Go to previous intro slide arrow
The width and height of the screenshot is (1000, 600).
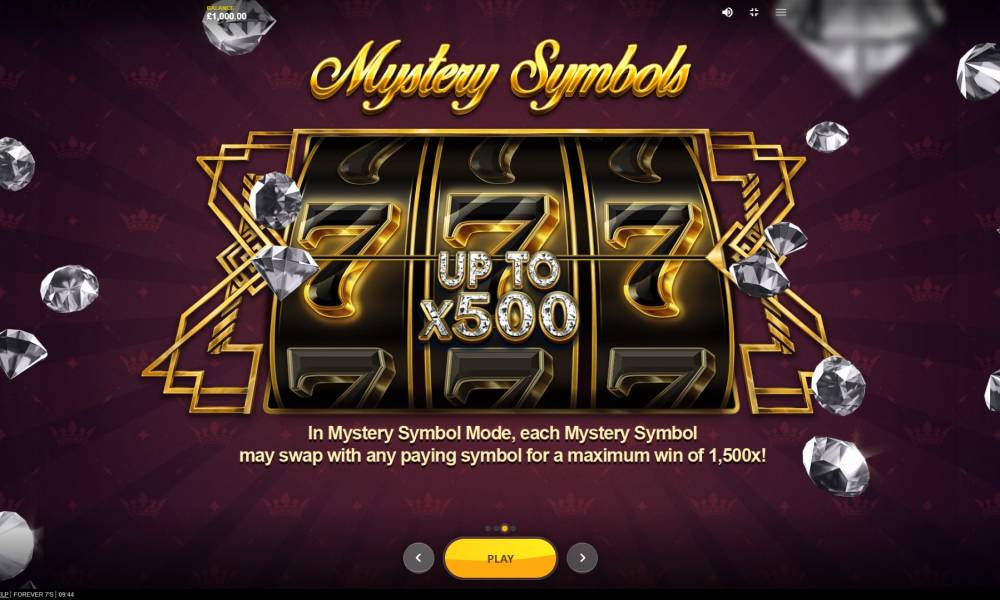point(418,558)
